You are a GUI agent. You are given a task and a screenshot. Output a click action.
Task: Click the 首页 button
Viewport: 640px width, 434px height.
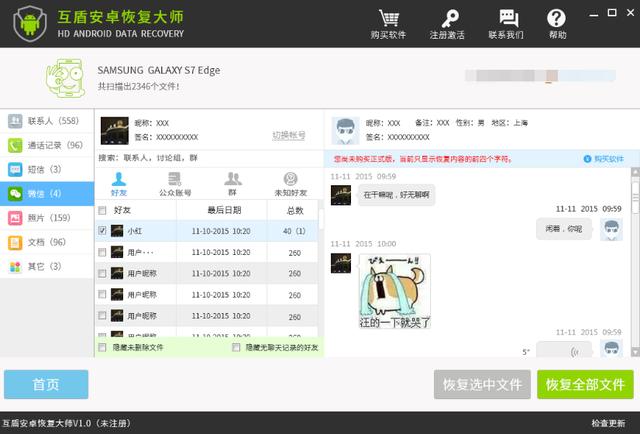(x=46, y=384)
